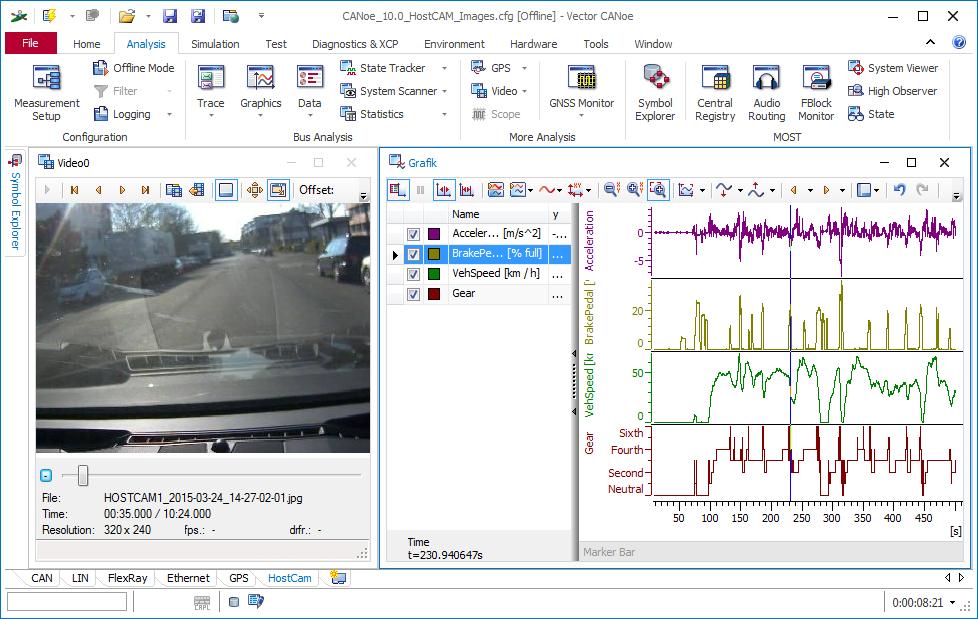Open the Symbol Explorer from the ribbon
The height and width of the screenshot is (619, 978).
[x=655, y=92]
